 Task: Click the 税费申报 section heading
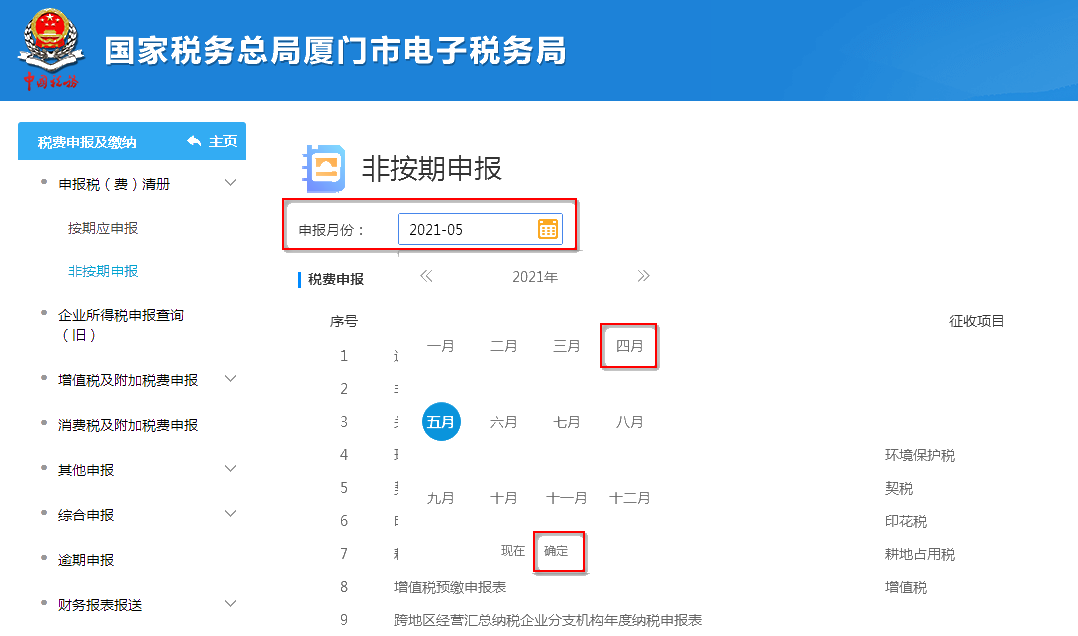[x=336, y=279]
